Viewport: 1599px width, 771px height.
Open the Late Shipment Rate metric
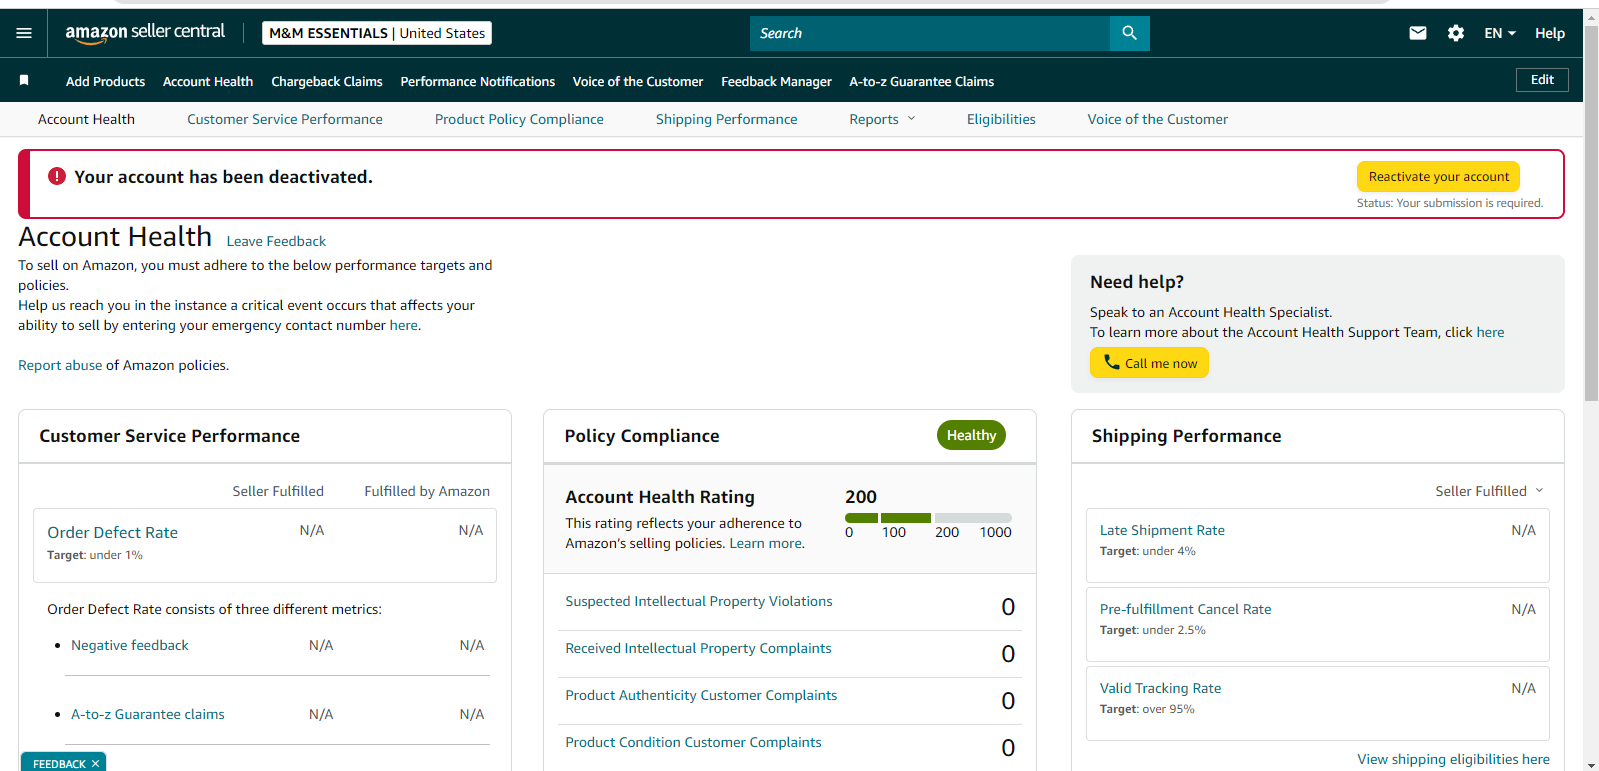pos(1162,530)
